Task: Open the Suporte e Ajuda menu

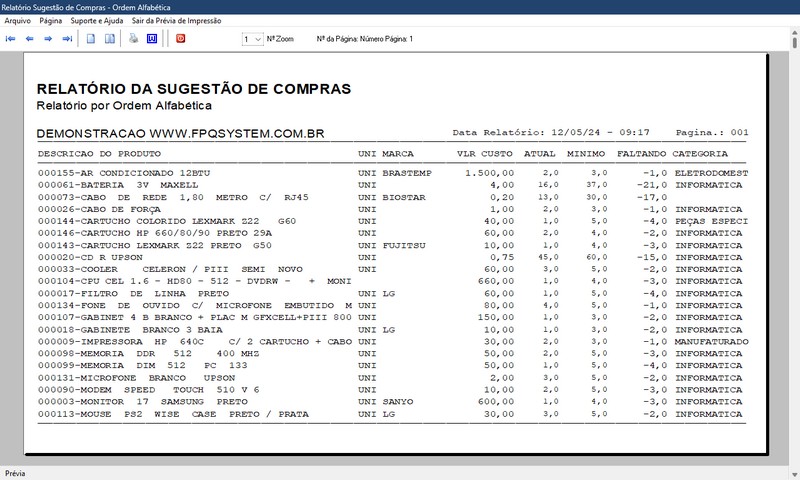Action: [x=99, y=20]
